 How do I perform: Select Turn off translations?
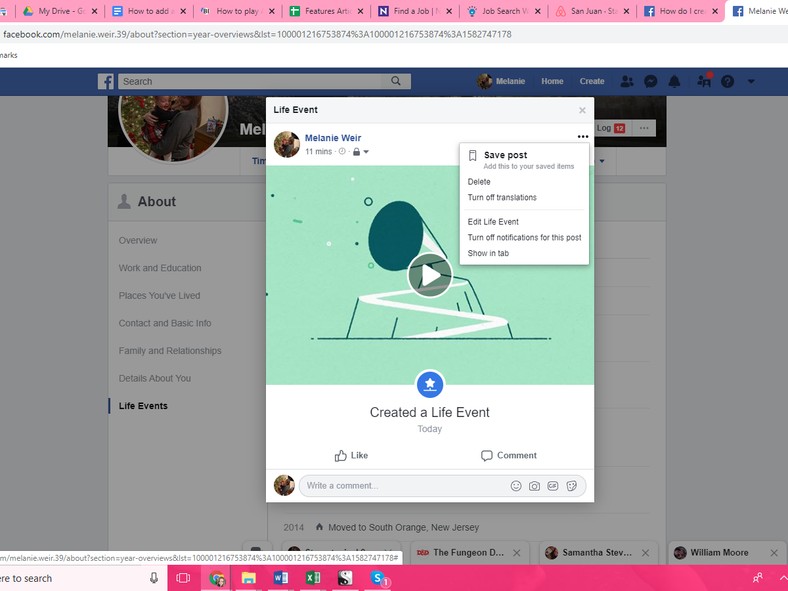[502, 198]
